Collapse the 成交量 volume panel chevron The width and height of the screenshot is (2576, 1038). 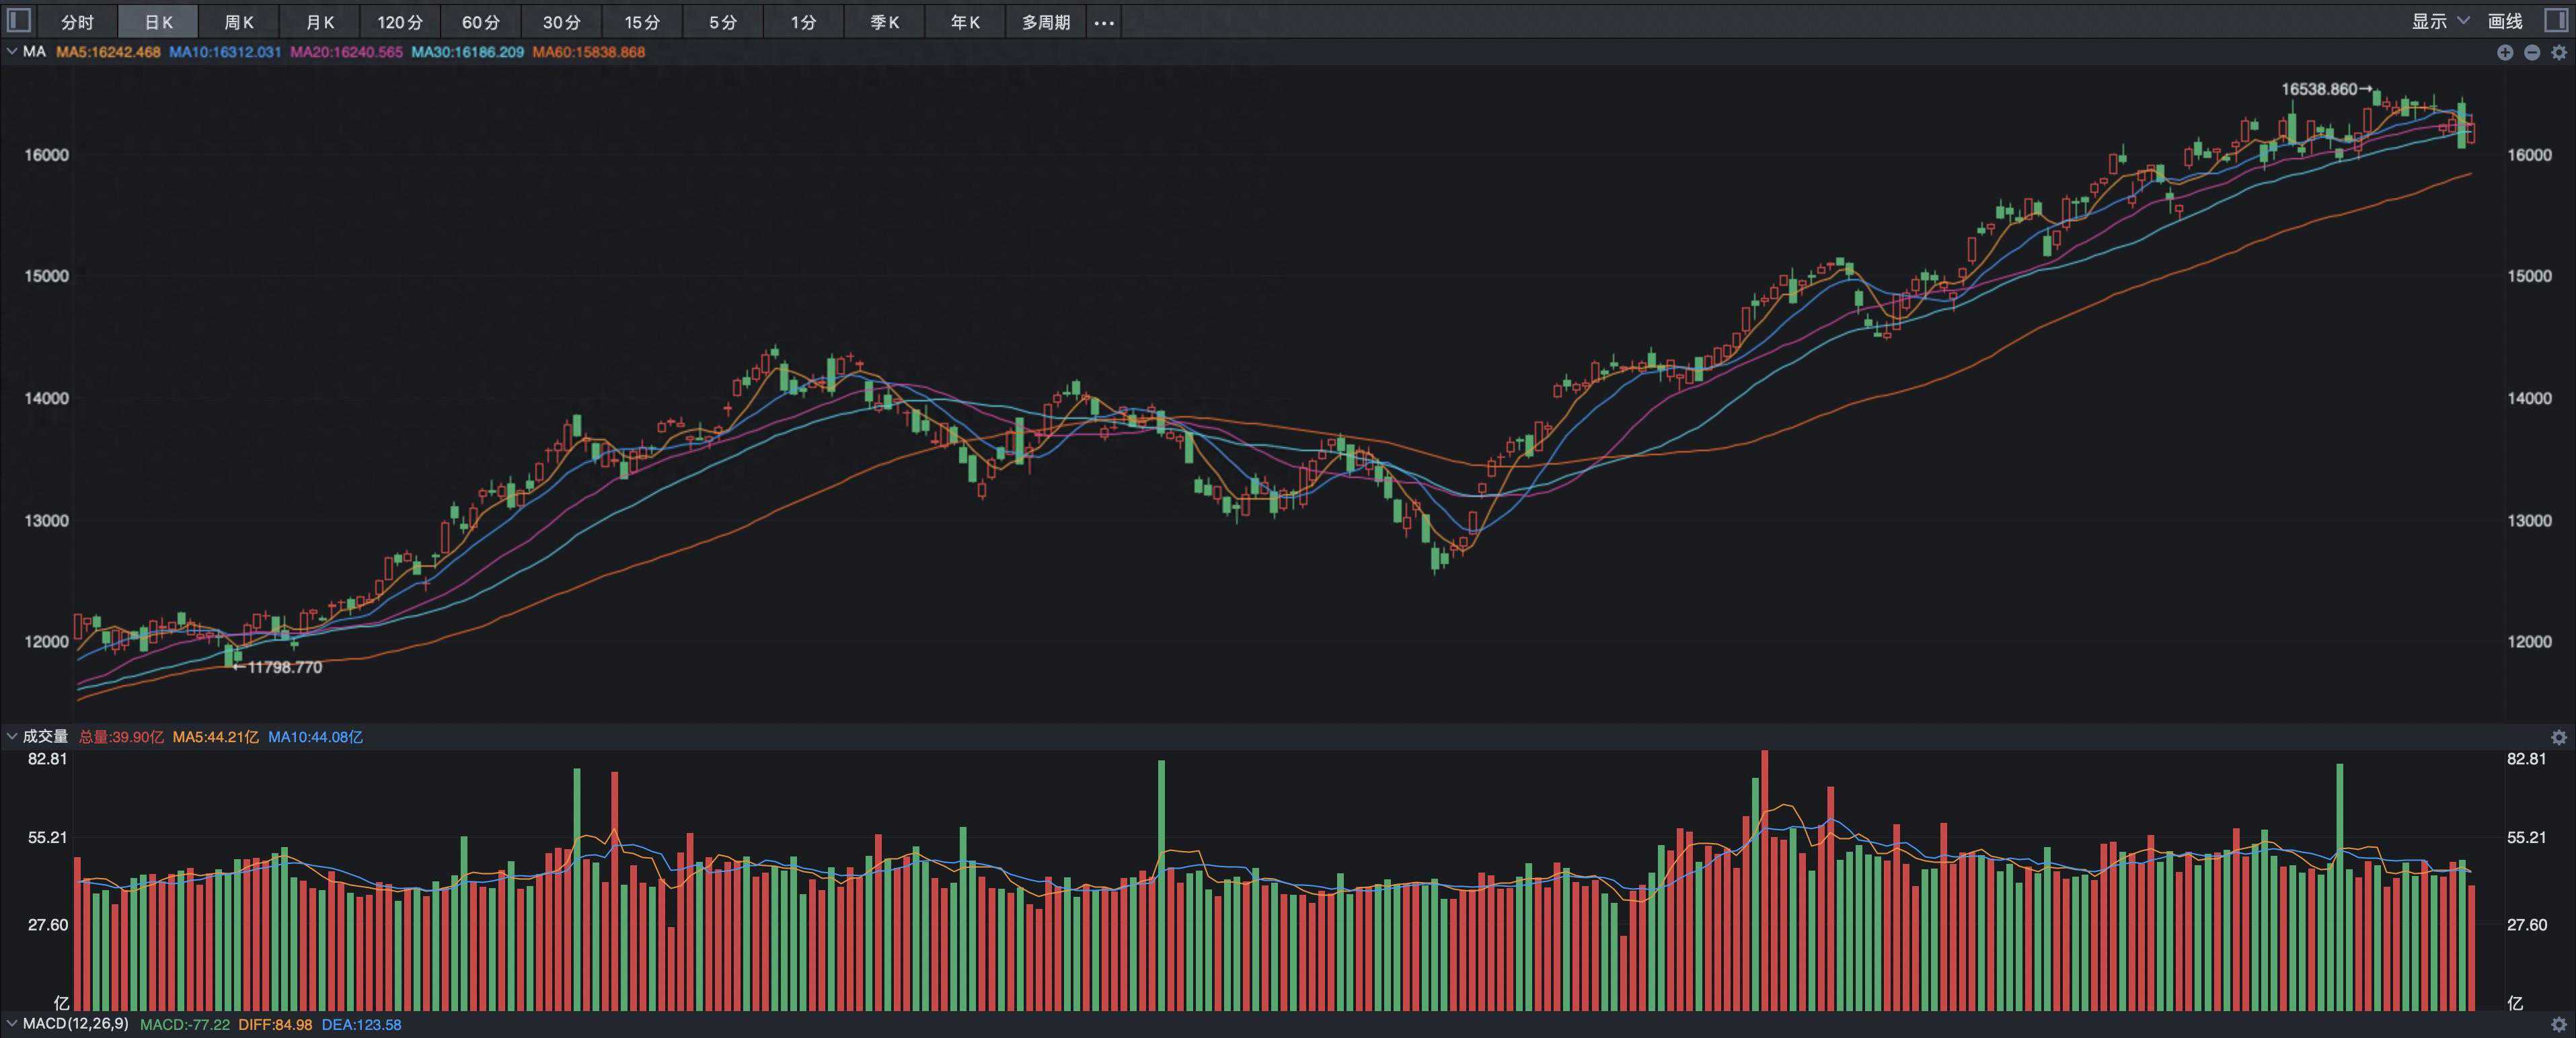pos(12,737)
